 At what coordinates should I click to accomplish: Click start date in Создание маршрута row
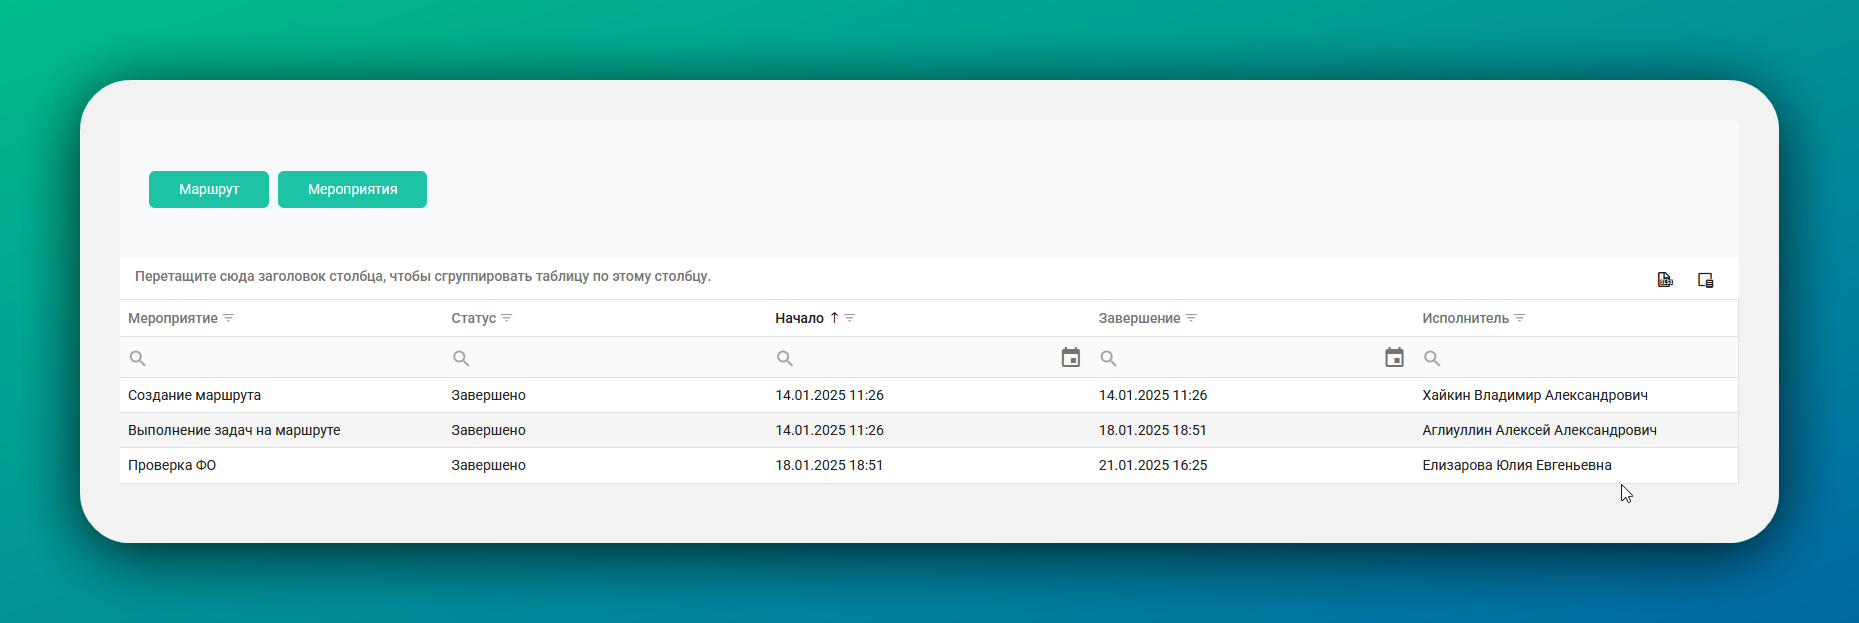829,395
